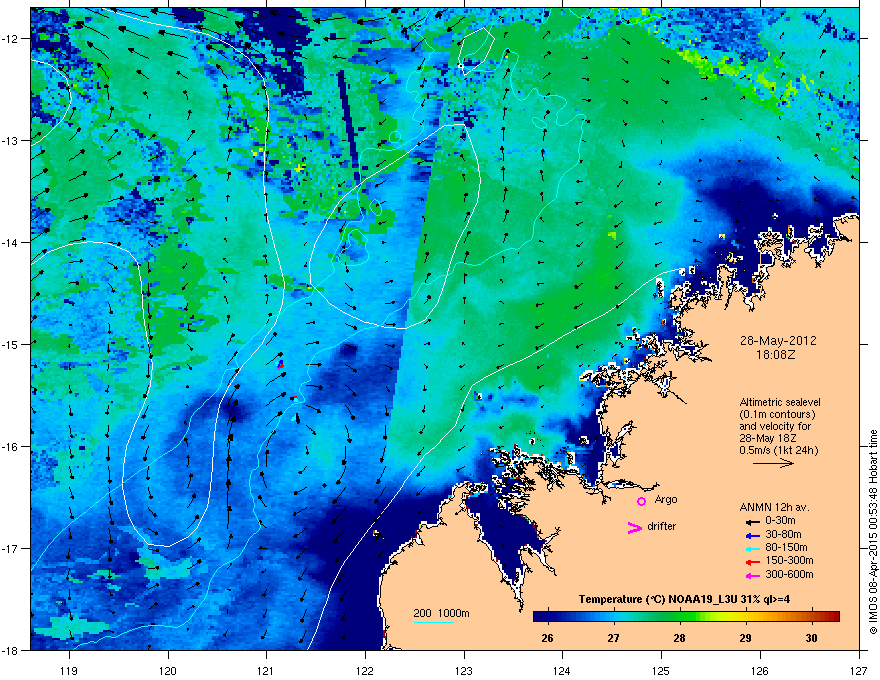The image size is (880, 680).
Task: Click the vertical IMOS copyright timestamp text
Action: 873,532
